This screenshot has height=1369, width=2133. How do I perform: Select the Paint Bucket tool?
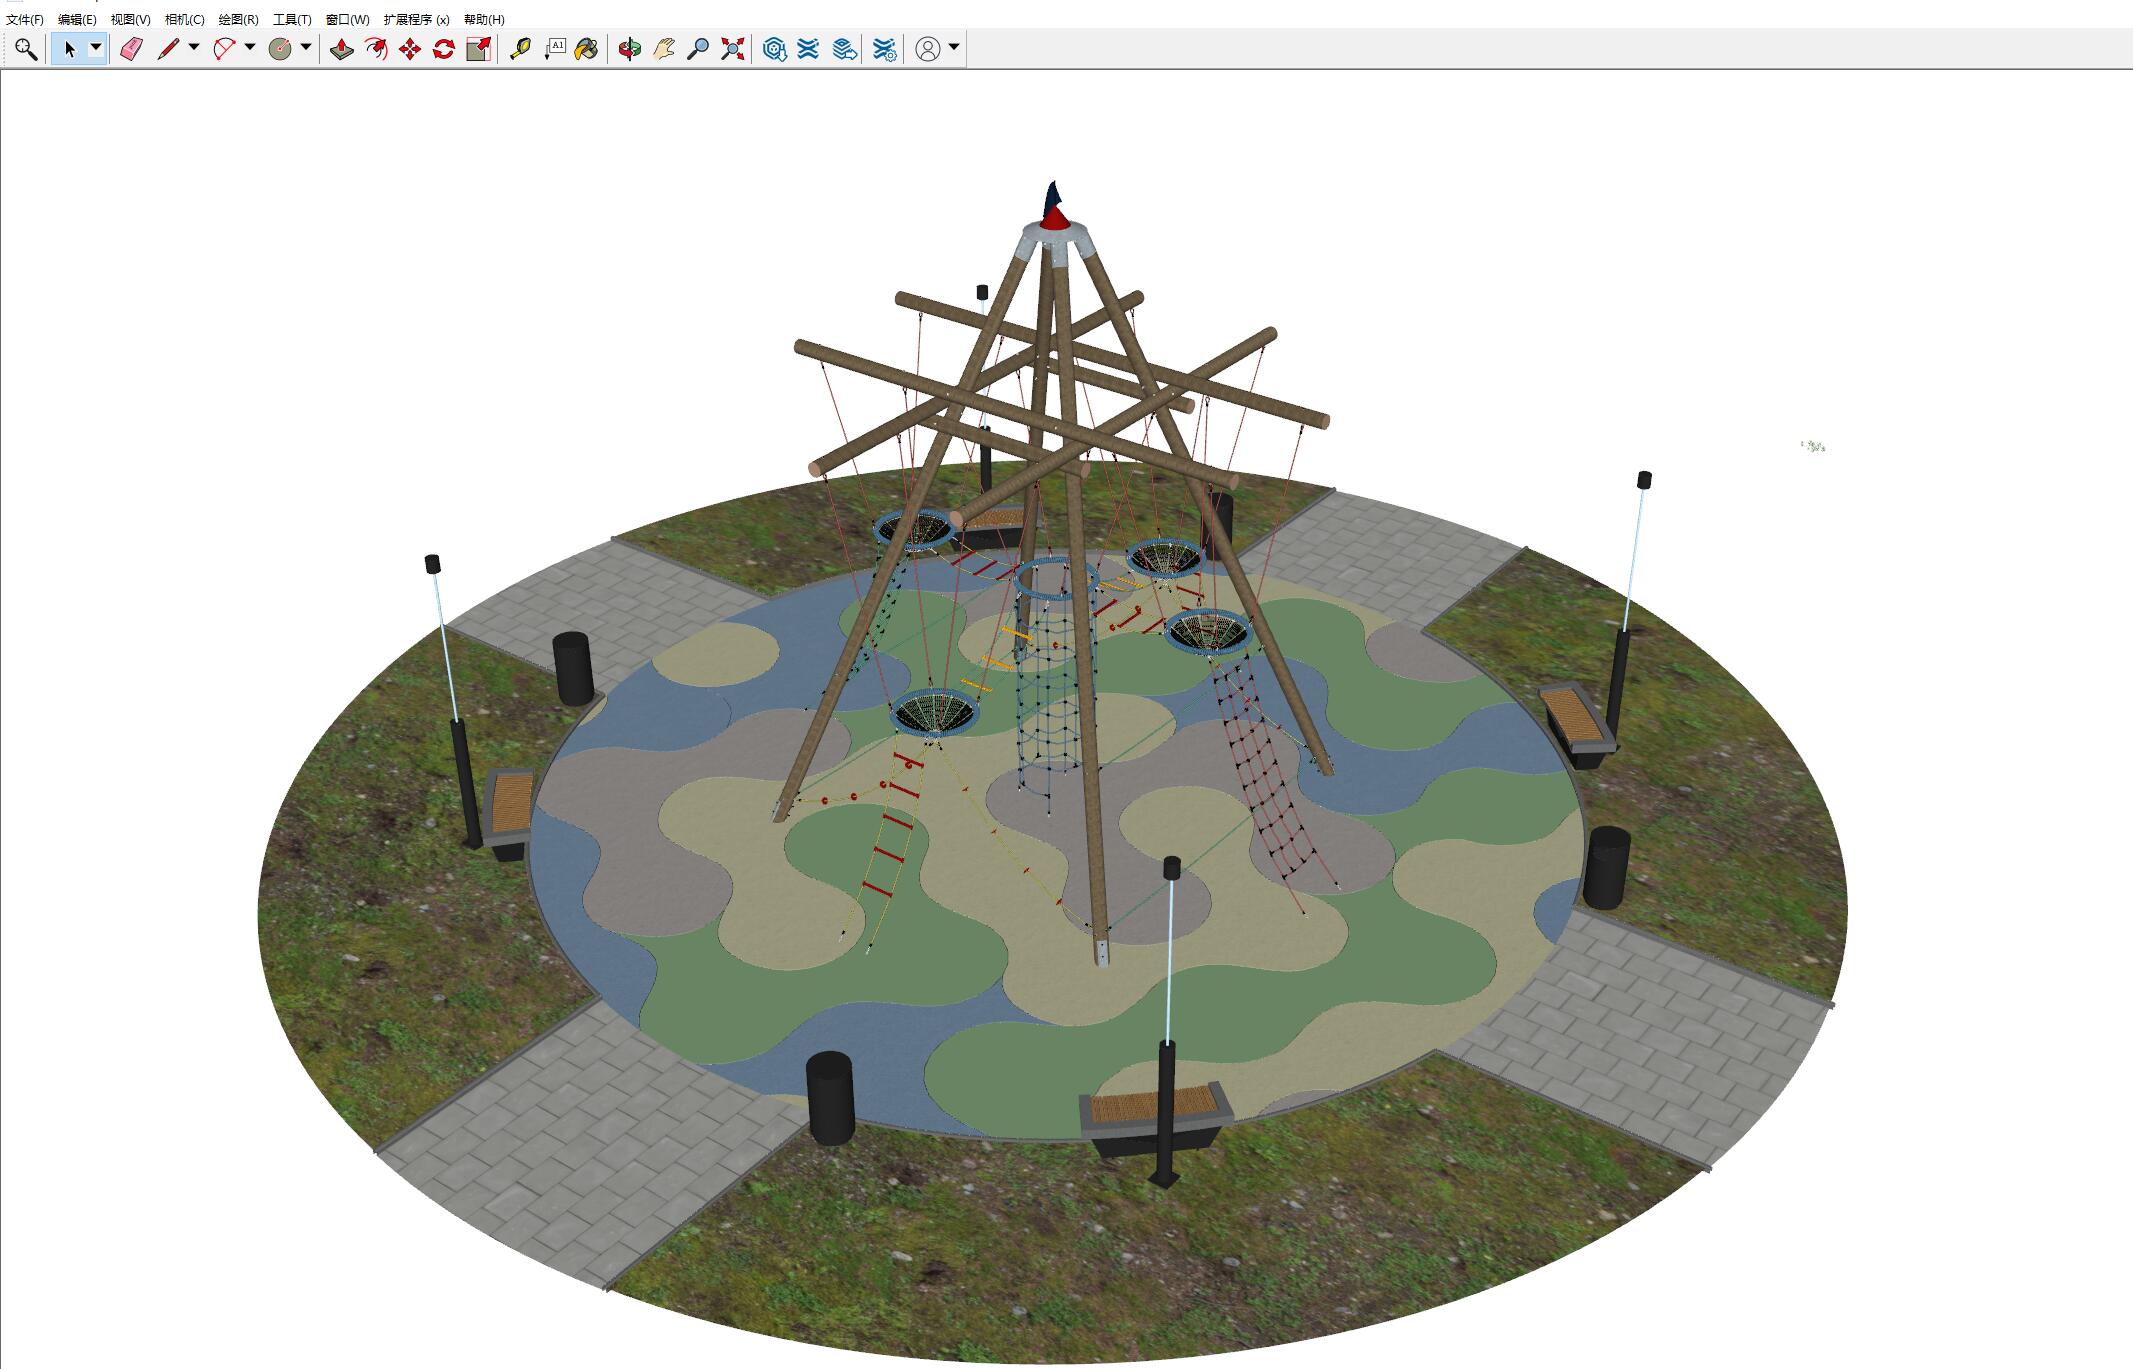587,49
